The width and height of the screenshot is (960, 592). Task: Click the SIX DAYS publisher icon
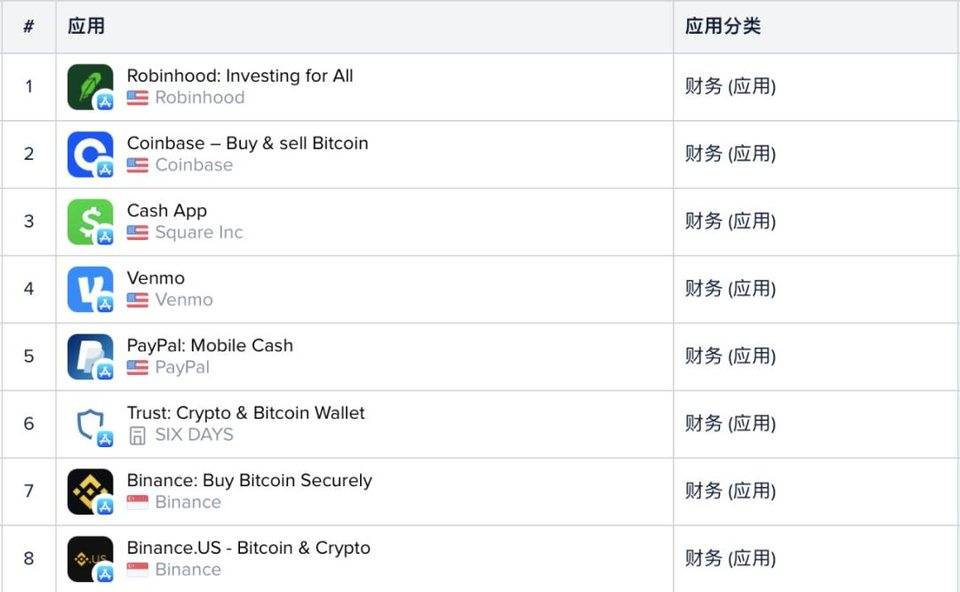(x=136, y=436)
